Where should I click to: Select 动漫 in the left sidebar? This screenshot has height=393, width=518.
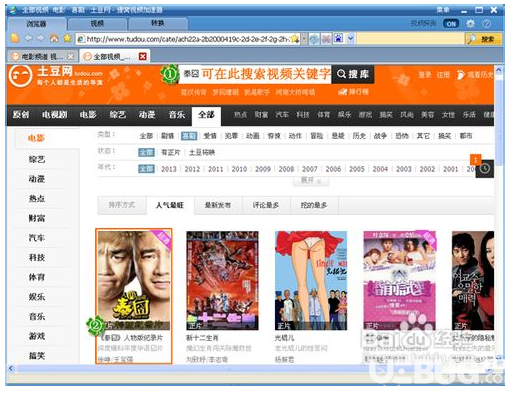[37, 179]
